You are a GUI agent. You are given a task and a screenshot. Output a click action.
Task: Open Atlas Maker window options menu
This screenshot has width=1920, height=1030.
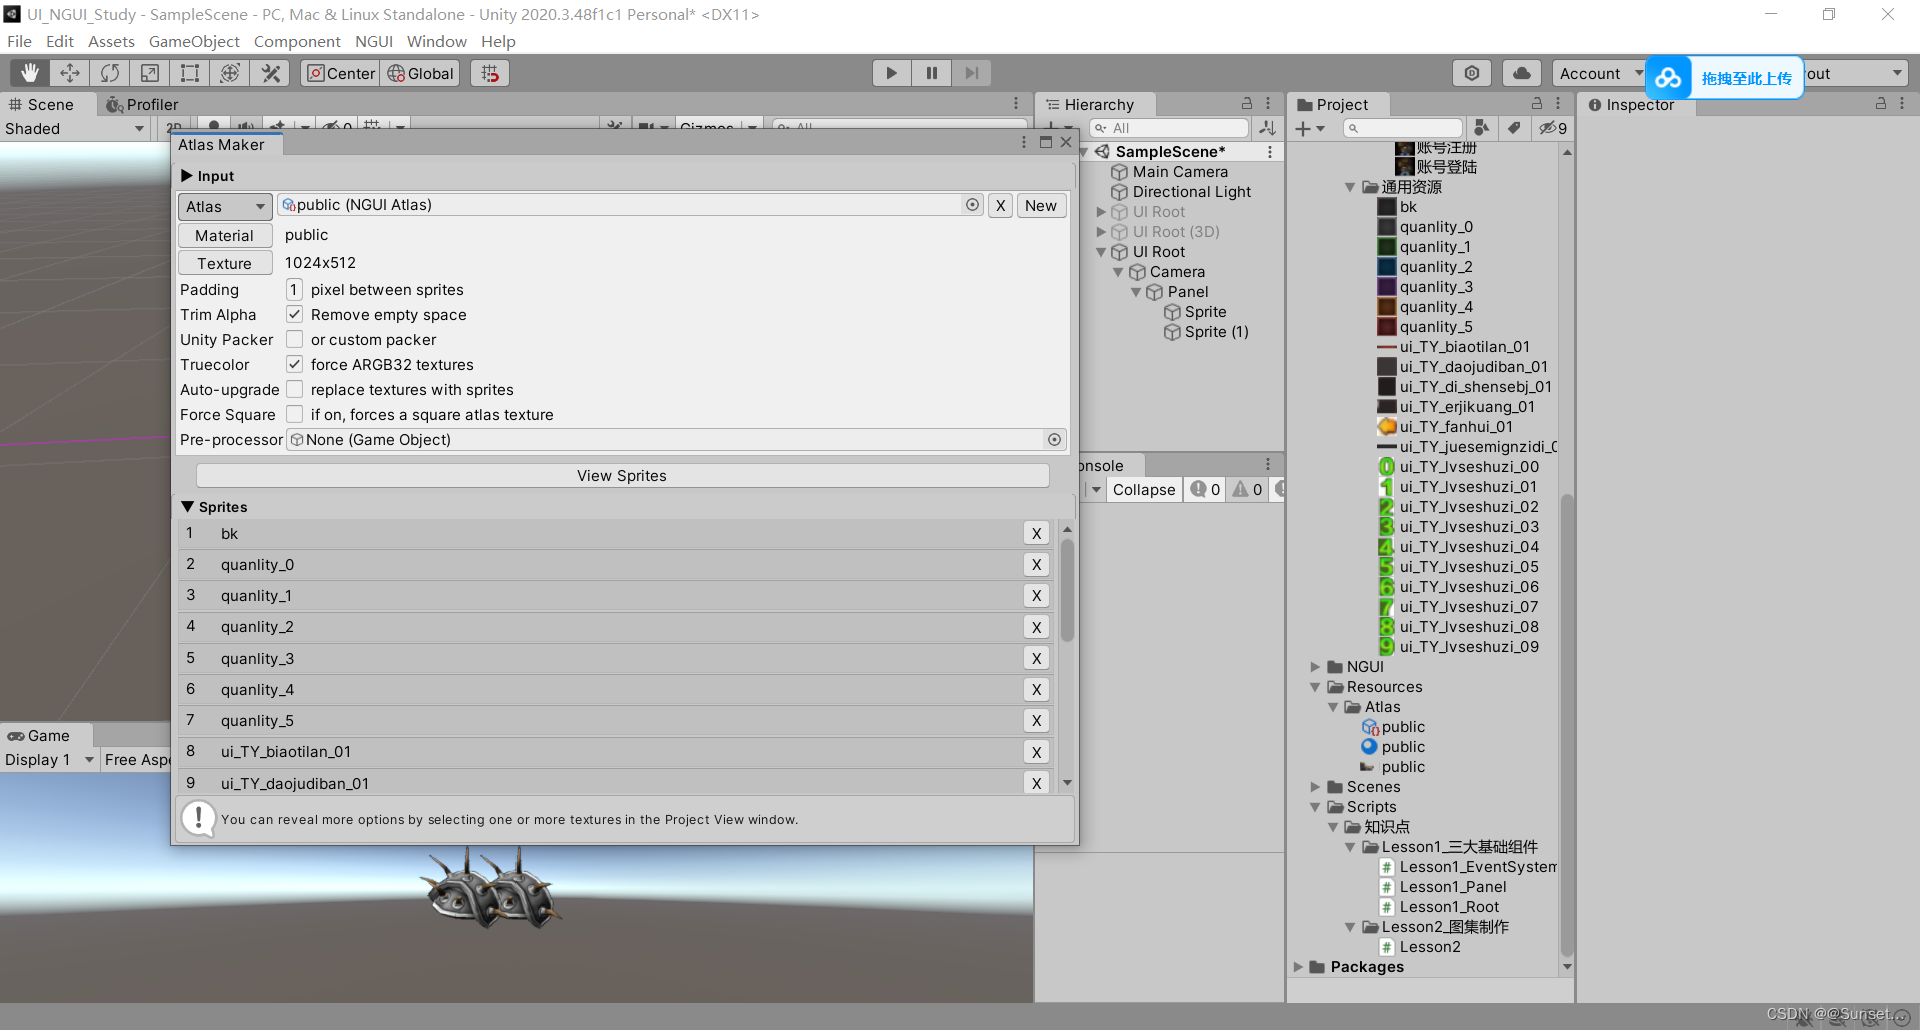click(x=1024, y=143)
